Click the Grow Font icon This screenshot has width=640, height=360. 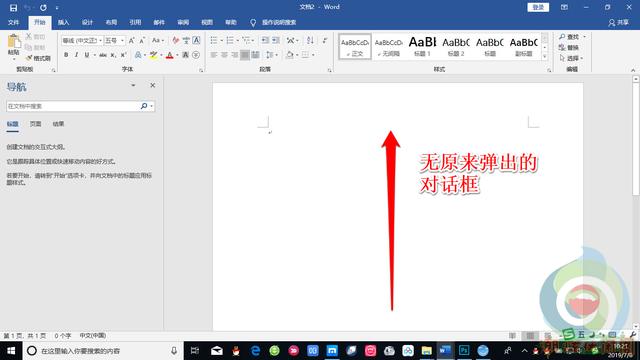[131, 40]
